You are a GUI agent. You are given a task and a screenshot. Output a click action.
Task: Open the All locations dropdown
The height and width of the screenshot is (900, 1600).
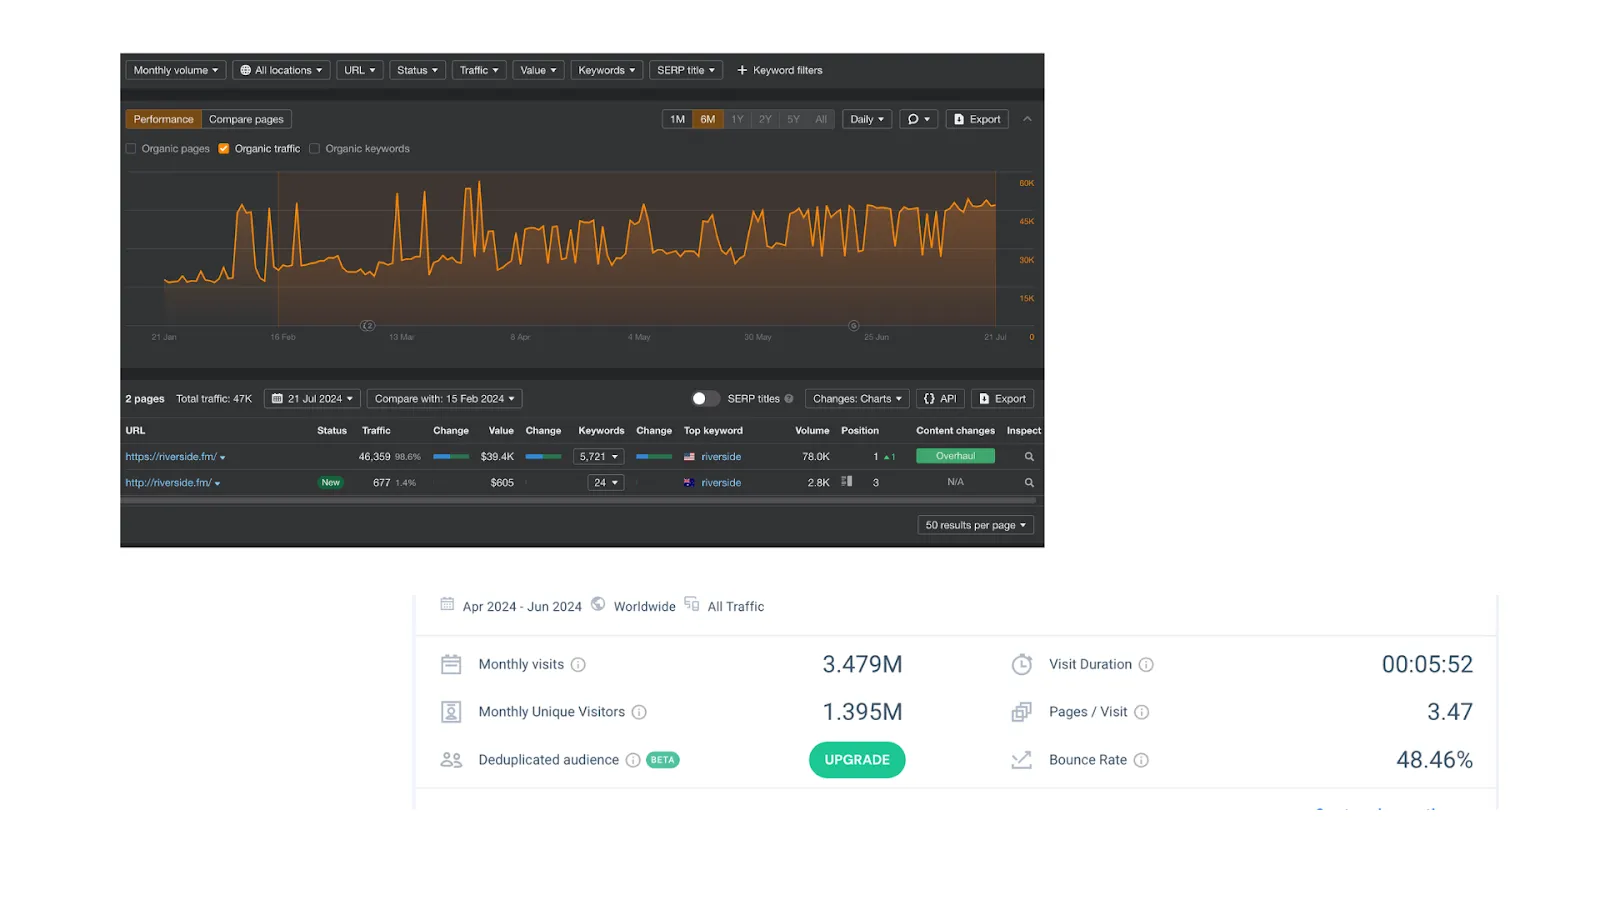(x=283, y=70)
